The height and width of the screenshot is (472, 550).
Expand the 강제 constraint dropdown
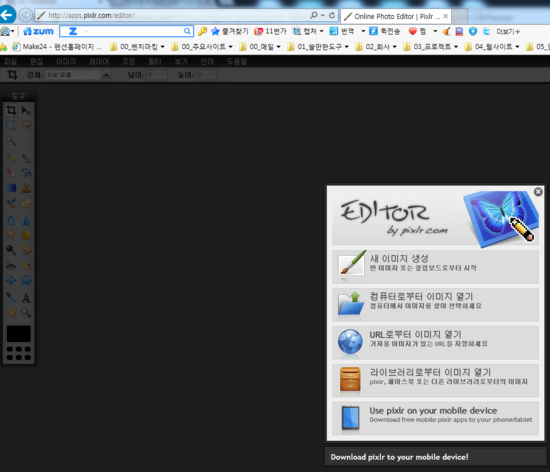click(x=106, y=75)
